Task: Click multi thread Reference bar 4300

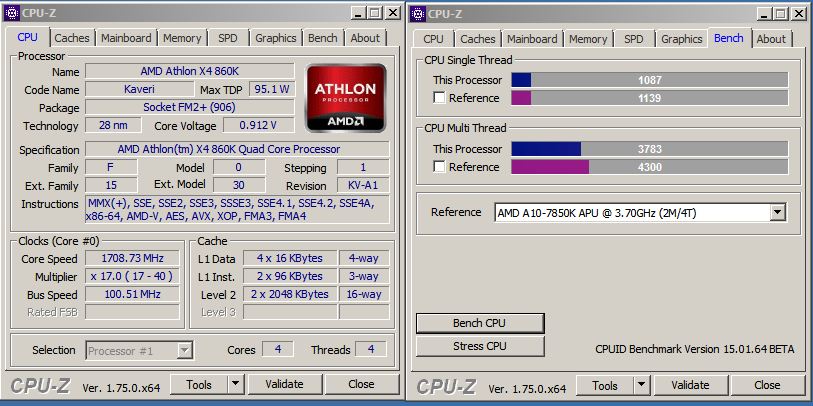Action: 650,167
